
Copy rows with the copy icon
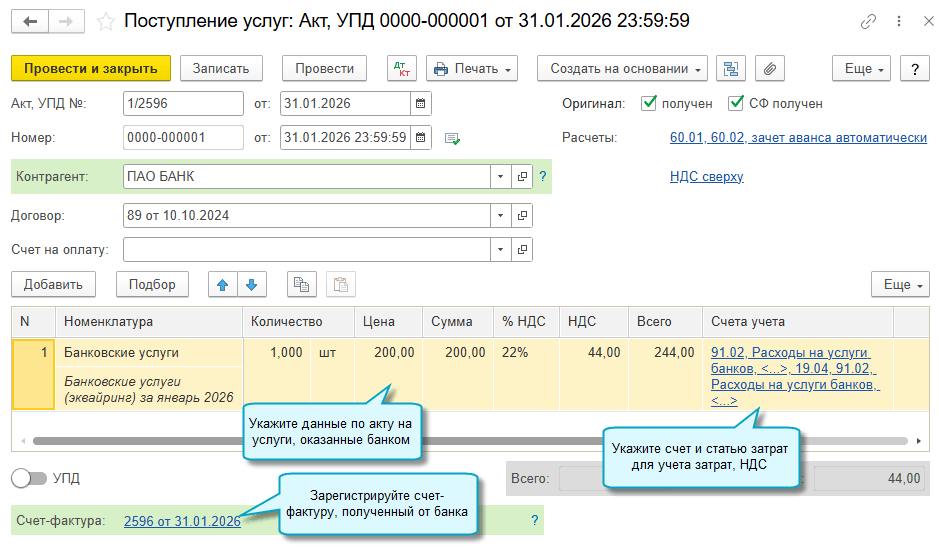click(301, 285)
